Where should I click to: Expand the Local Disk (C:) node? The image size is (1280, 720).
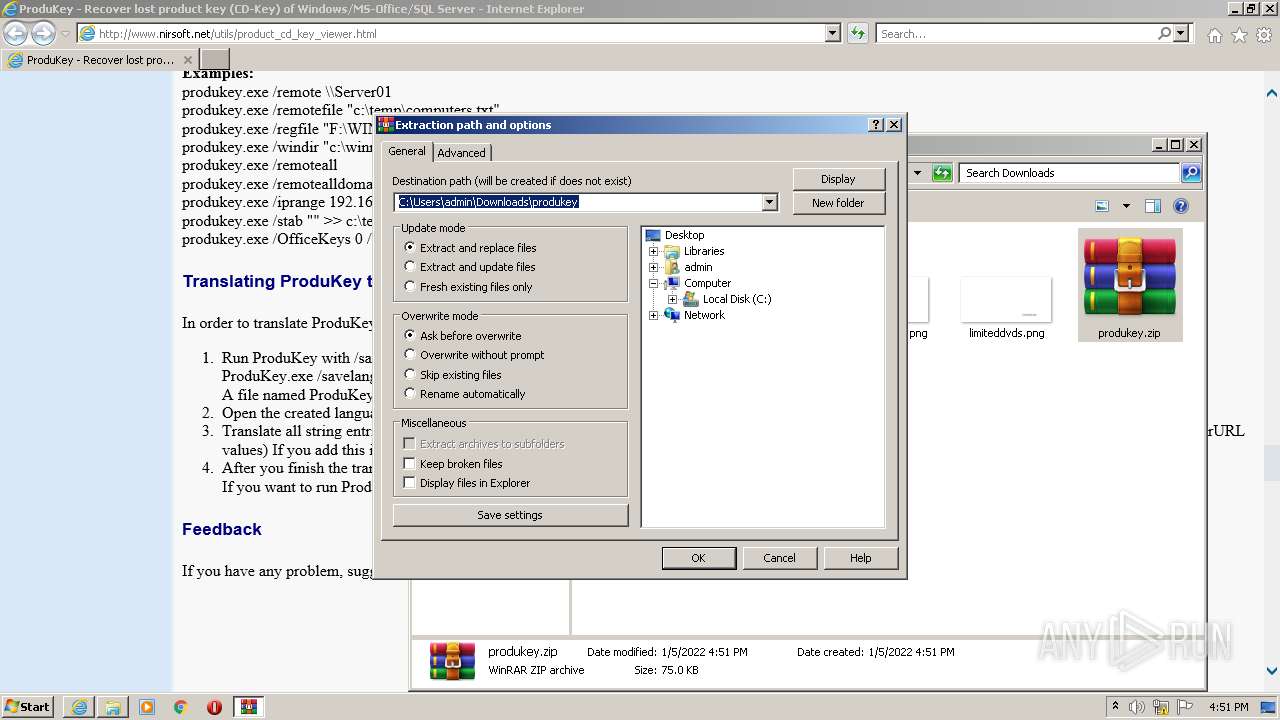(673, 299)
